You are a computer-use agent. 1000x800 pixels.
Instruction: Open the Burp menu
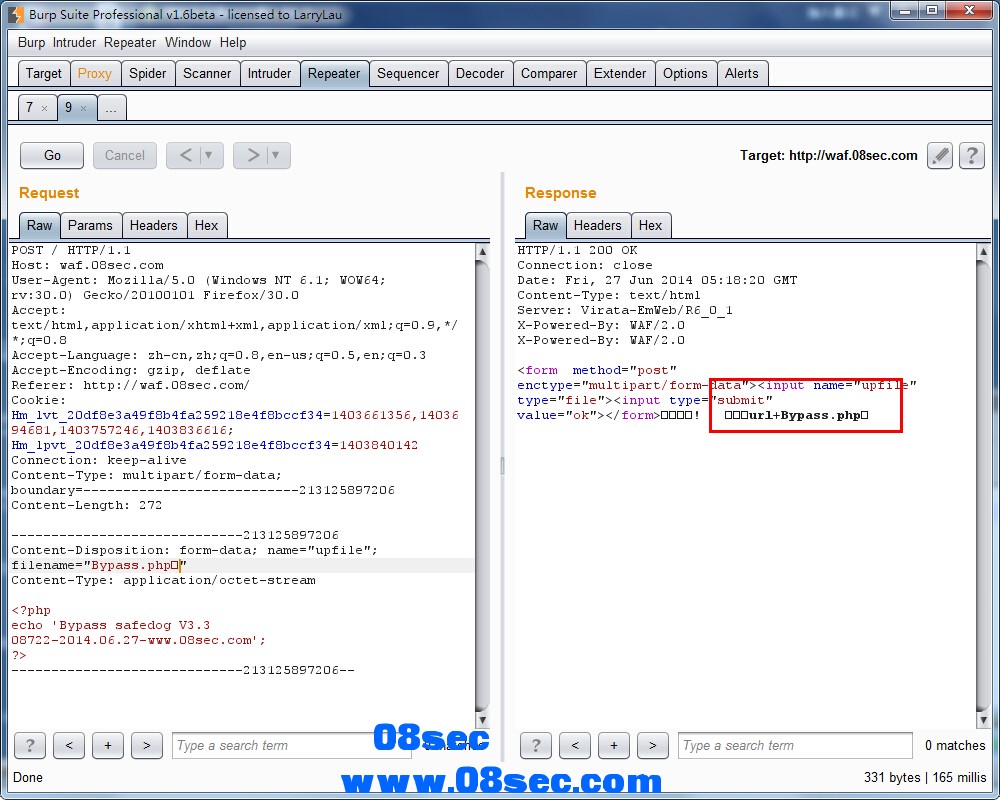point(31,43)
